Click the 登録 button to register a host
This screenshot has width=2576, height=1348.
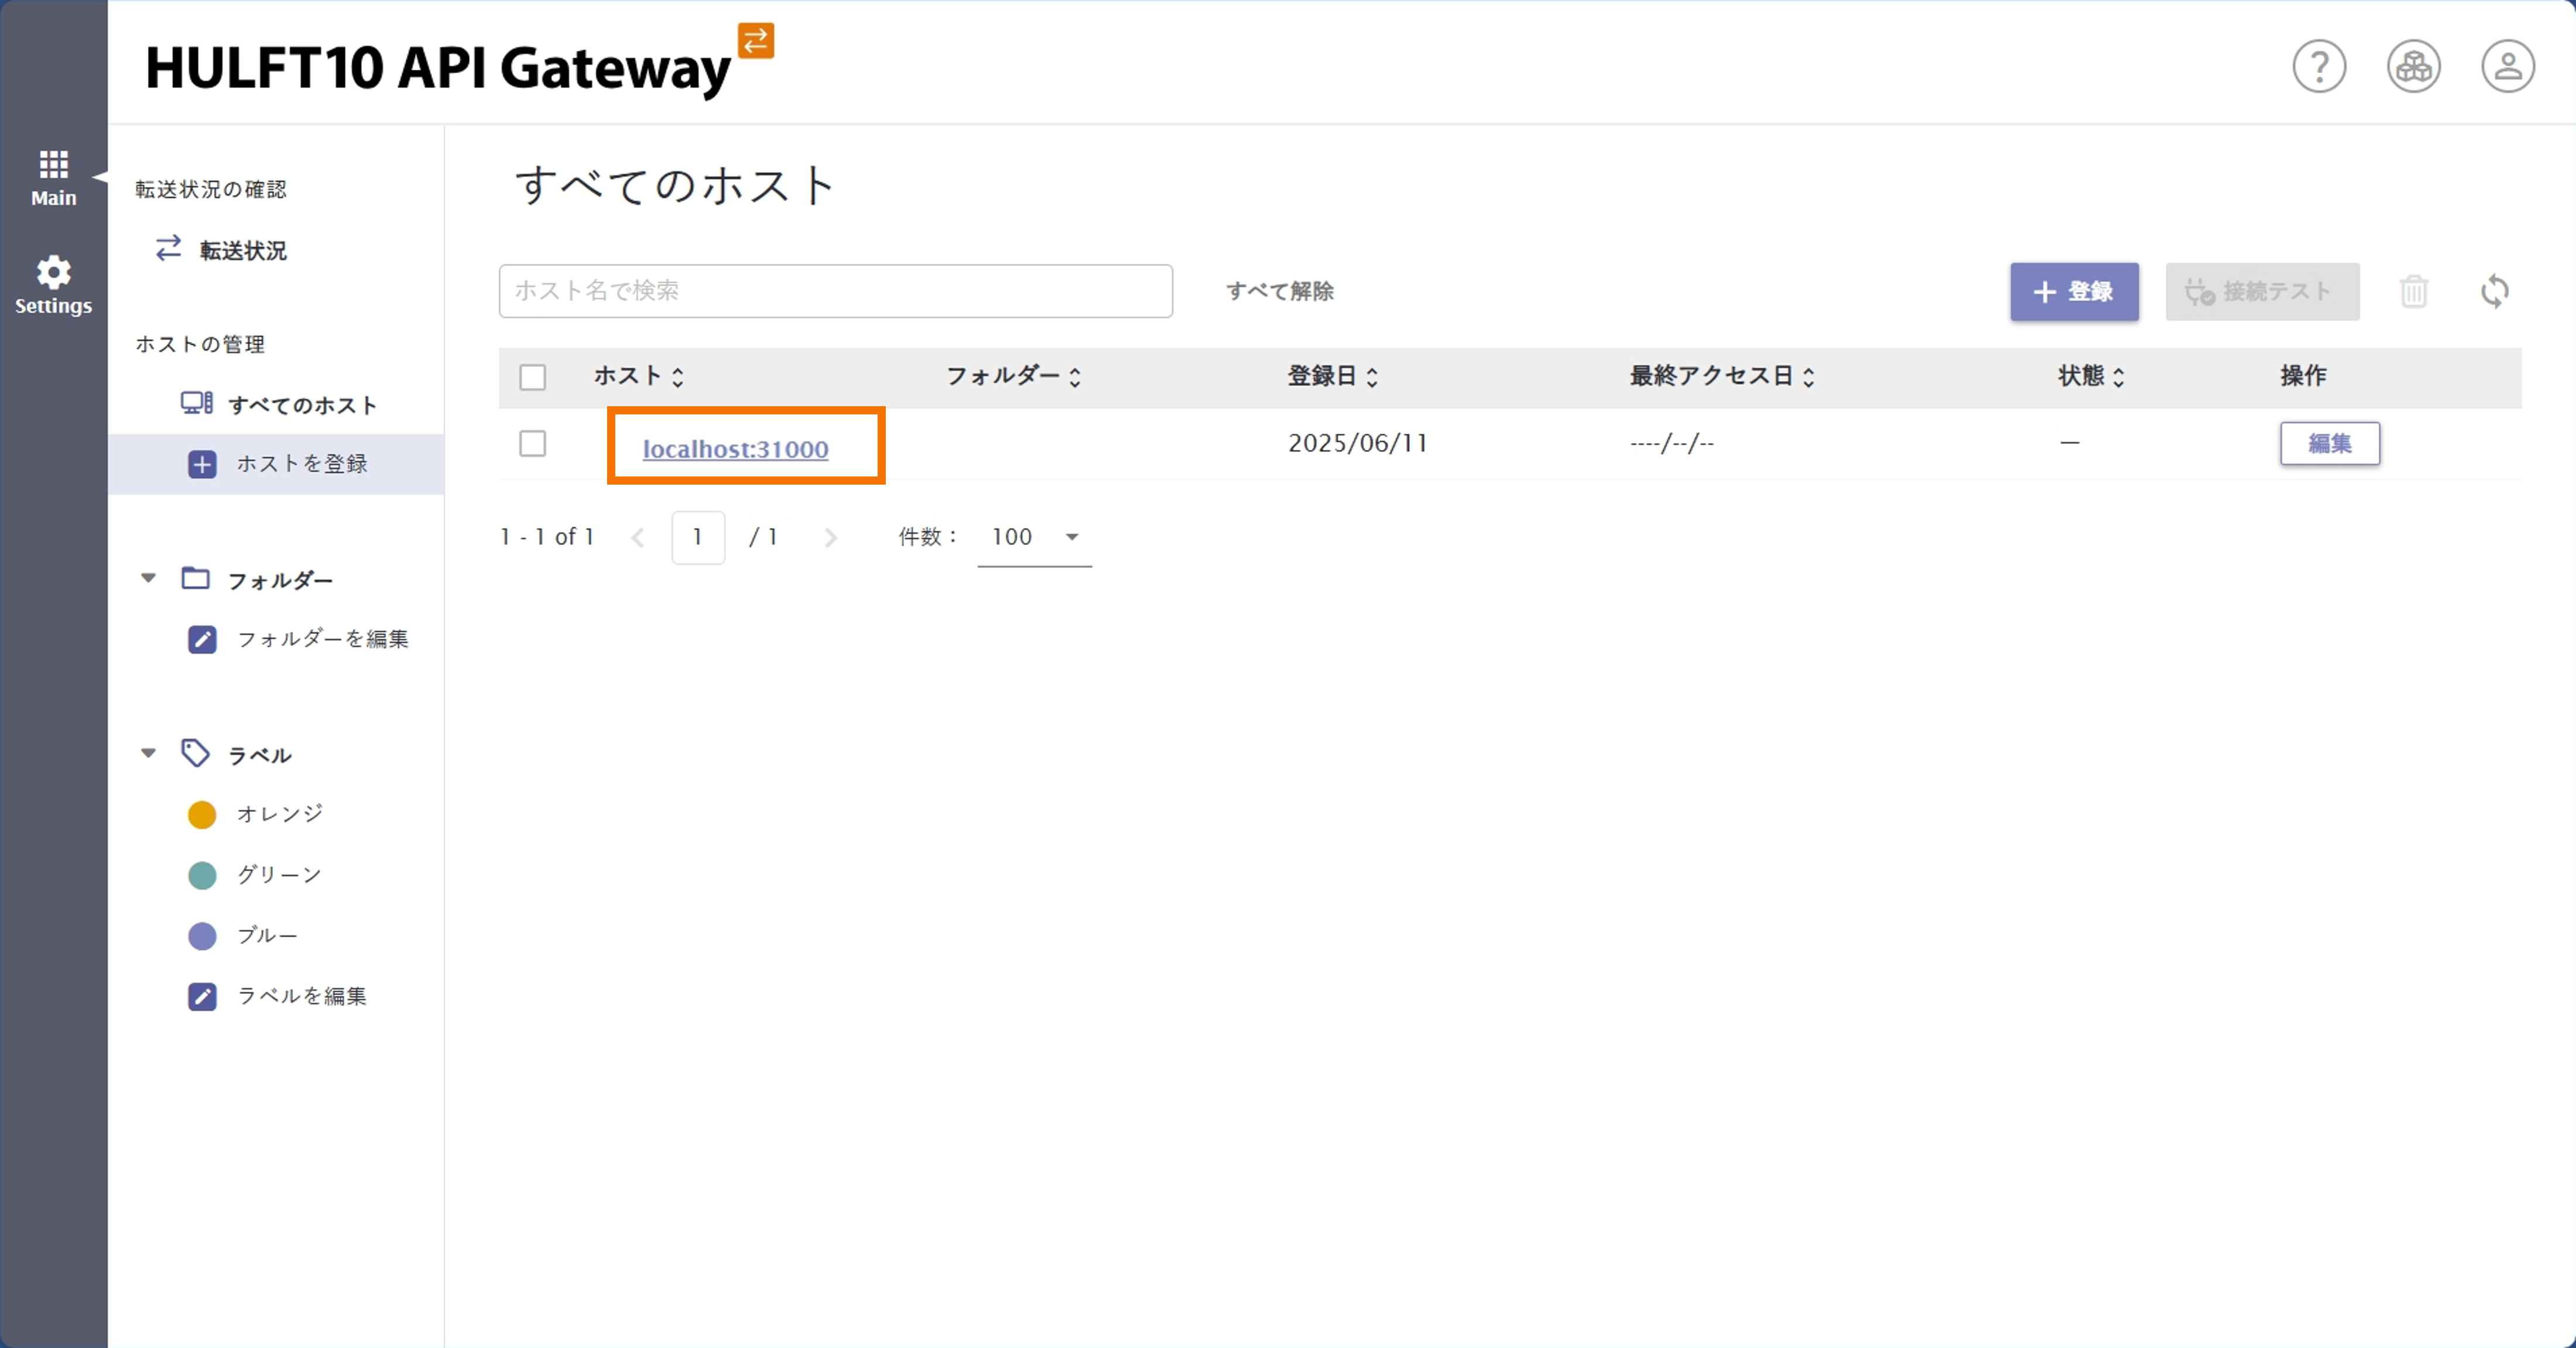(x=2074, y=292)
